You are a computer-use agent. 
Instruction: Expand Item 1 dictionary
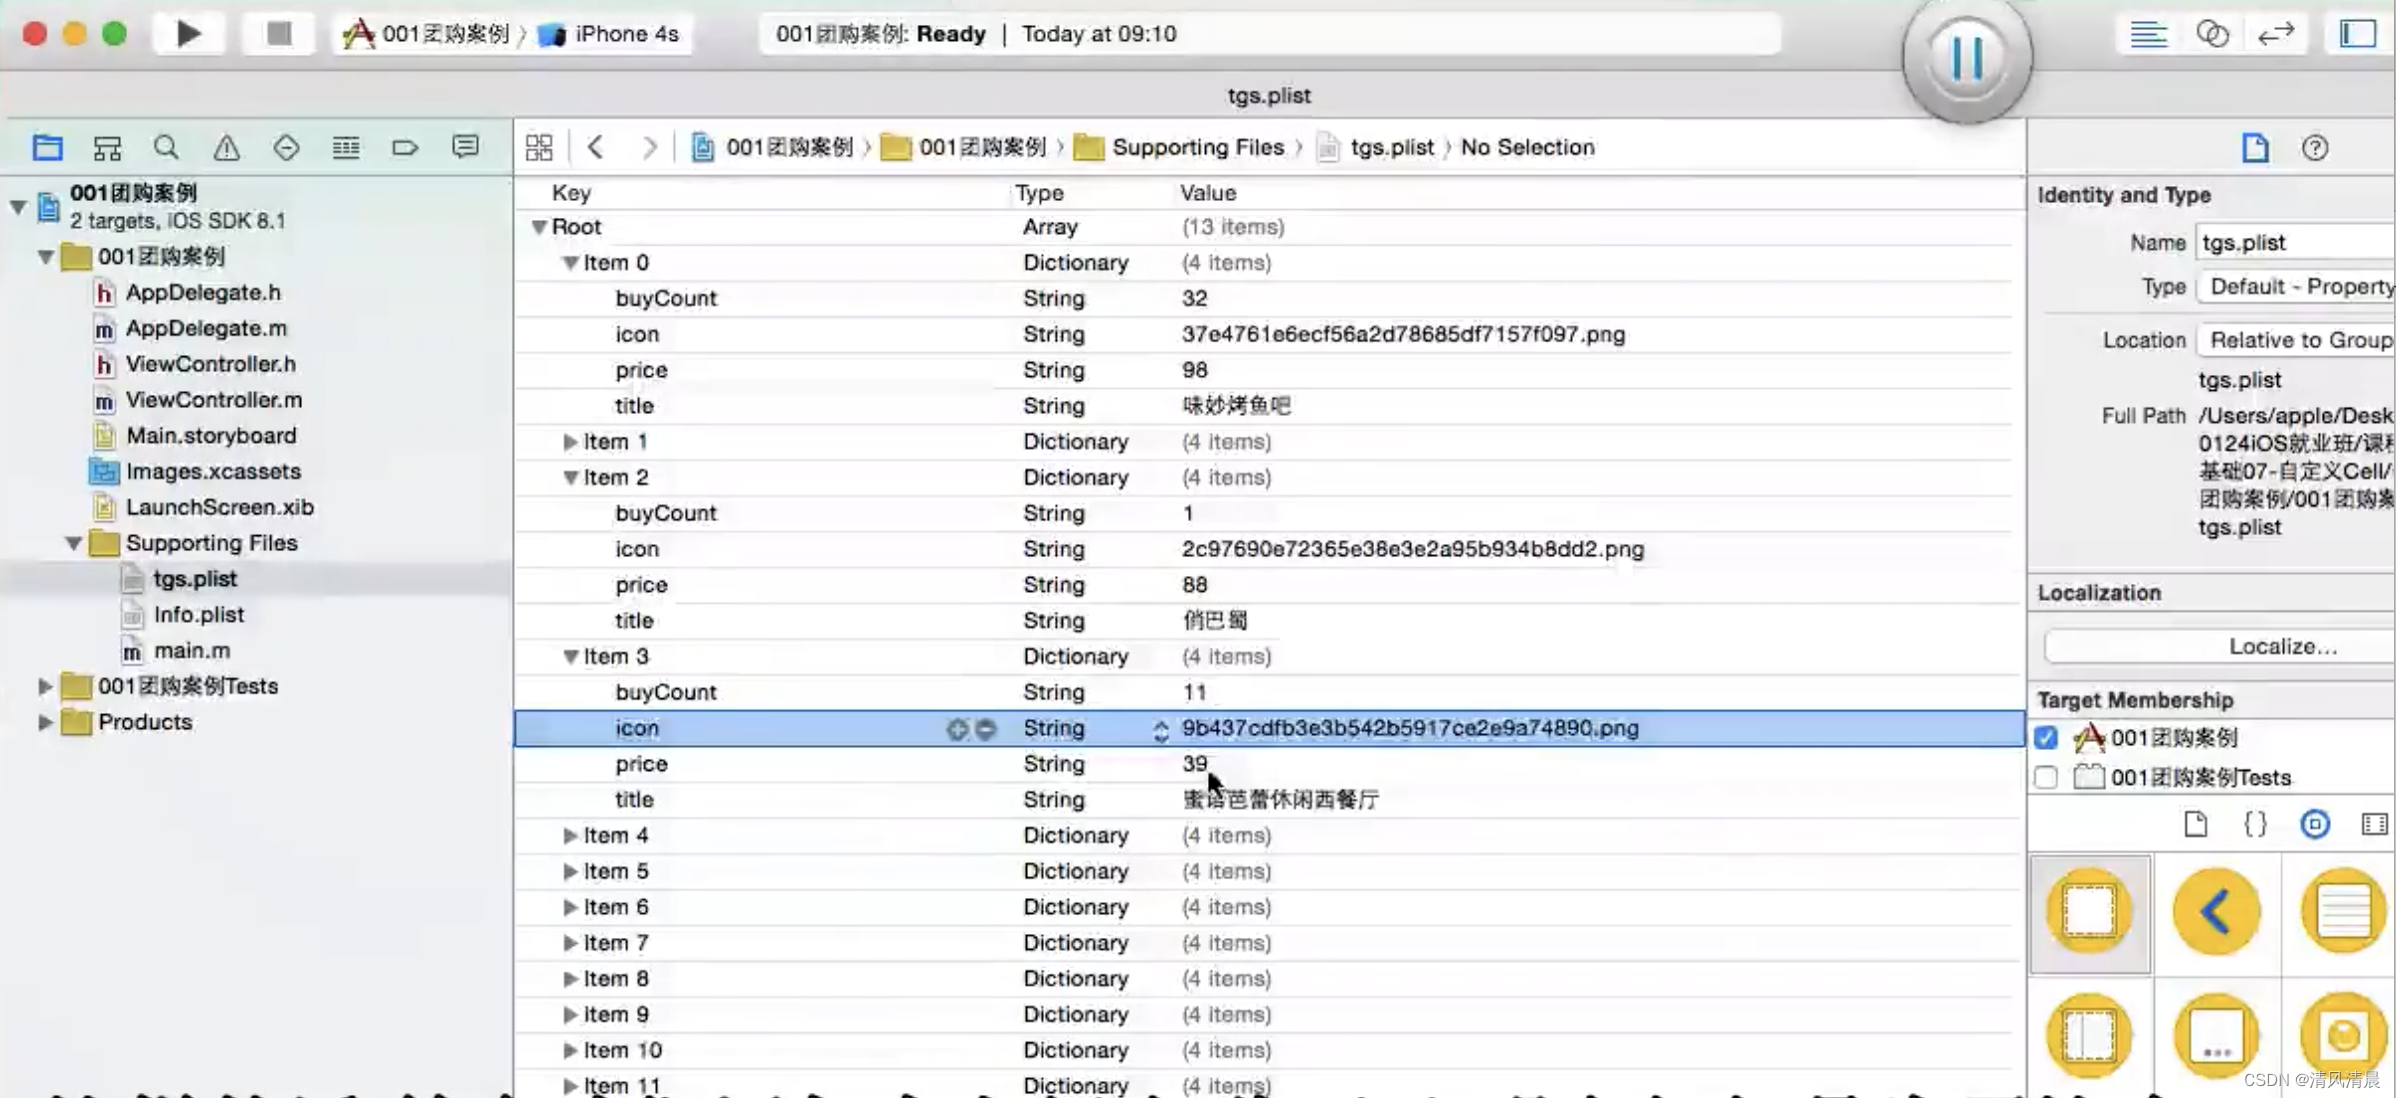point(570,441)
